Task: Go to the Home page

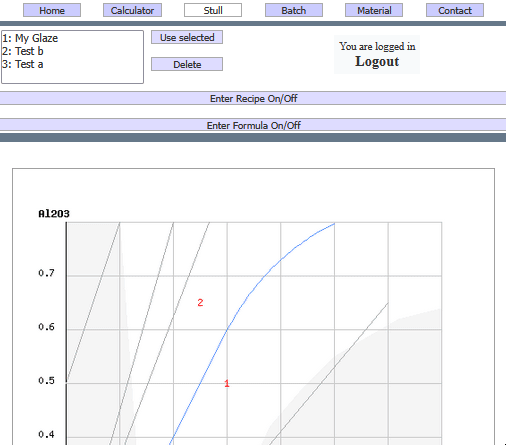Action: pyautogui.click(x=52, y=10)
